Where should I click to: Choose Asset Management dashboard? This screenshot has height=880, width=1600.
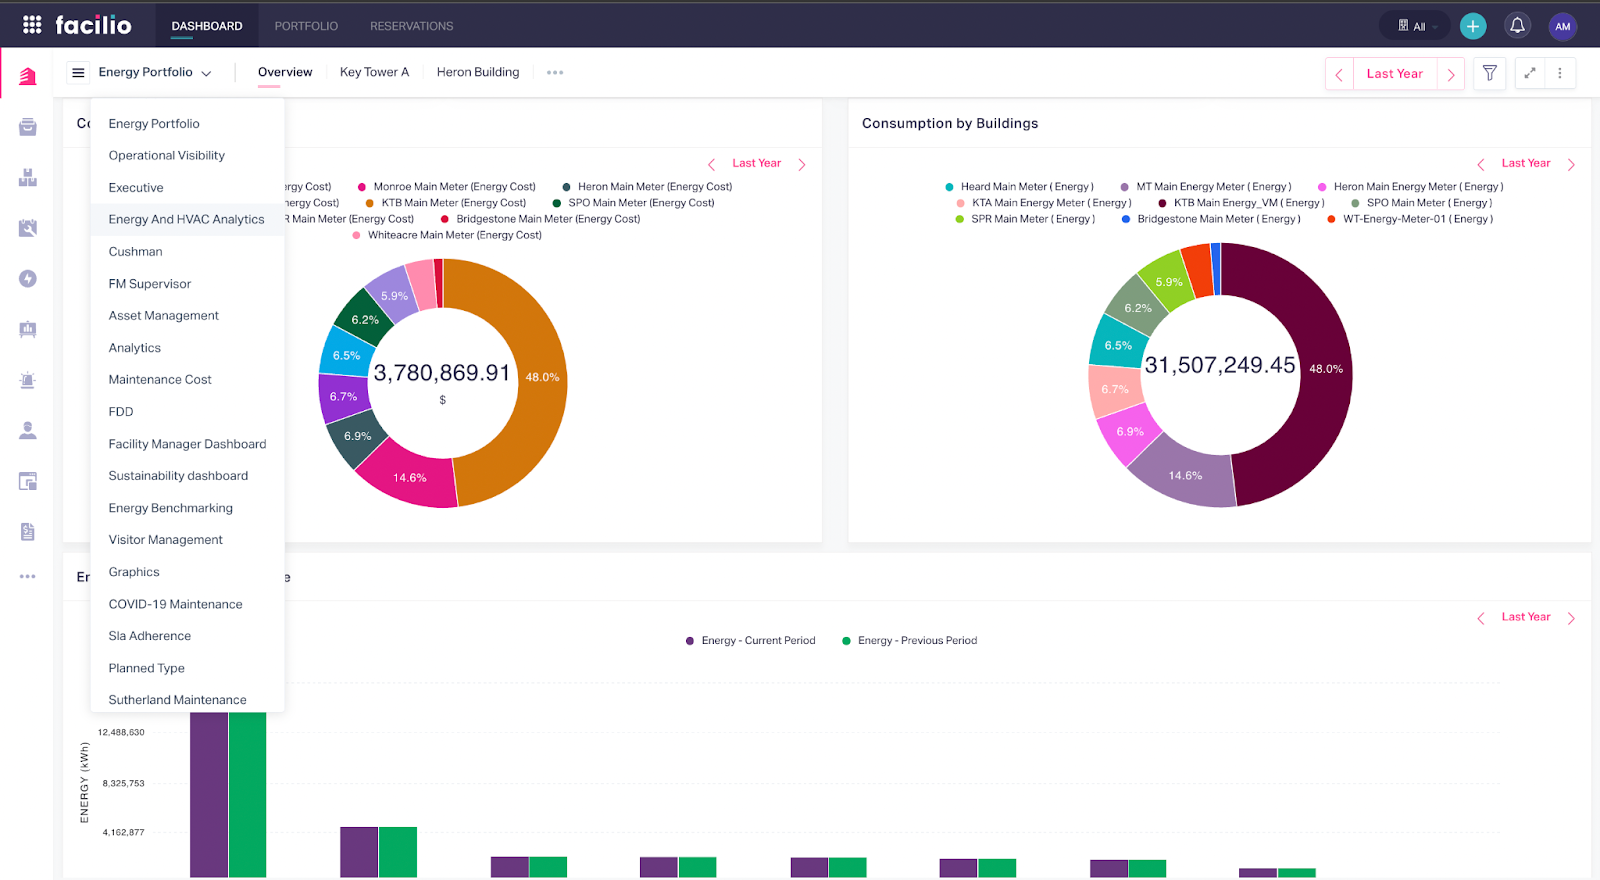click(x=187, y=315)
